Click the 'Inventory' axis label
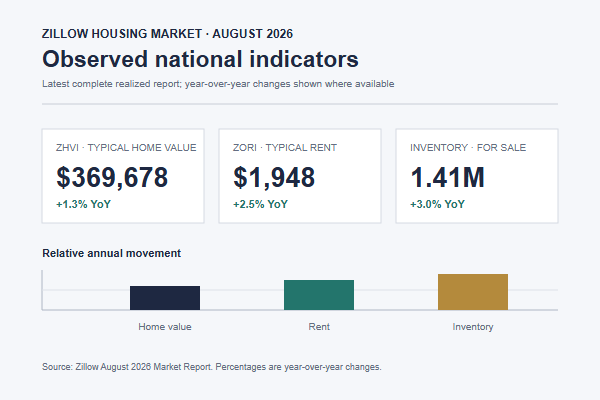This screenshot has height=400, width=600. [473, 327]
